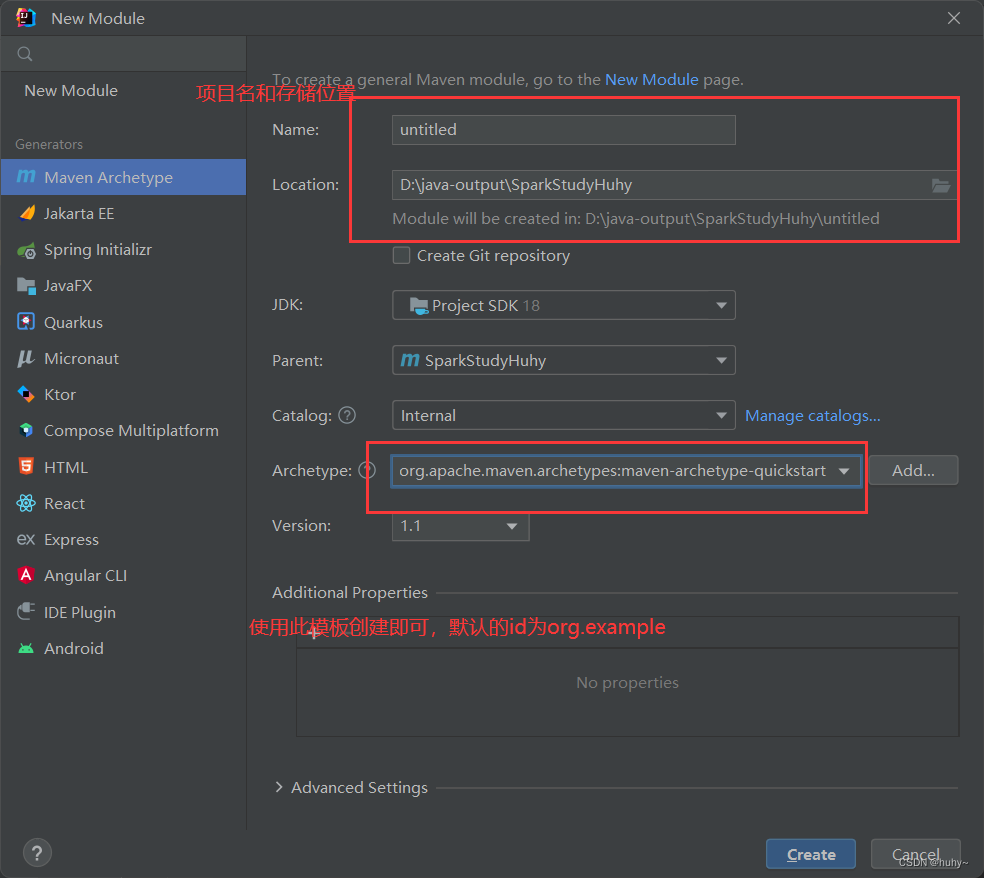The height and width of the screenshot is (878, 984).
Task: Select Jakarta EE generator
Action: (x=123, y=213)
